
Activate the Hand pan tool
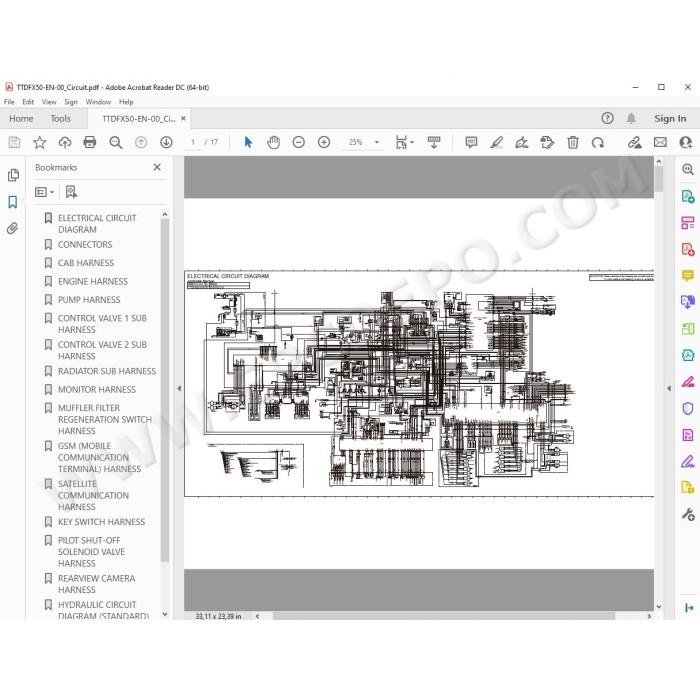coord(273,142)
